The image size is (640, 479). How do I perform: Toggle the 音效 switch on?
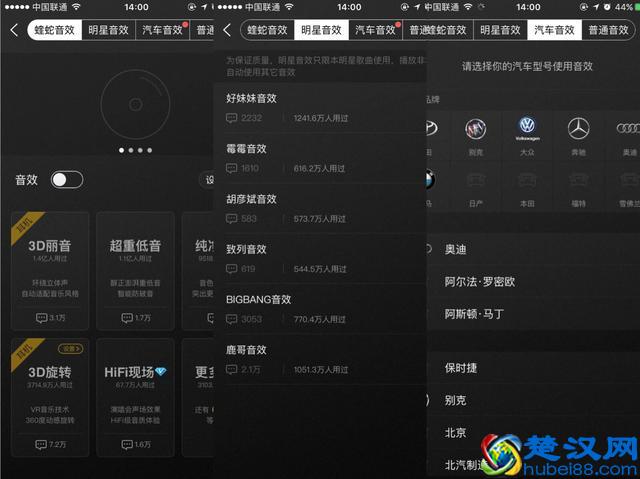tap(67, 180)
